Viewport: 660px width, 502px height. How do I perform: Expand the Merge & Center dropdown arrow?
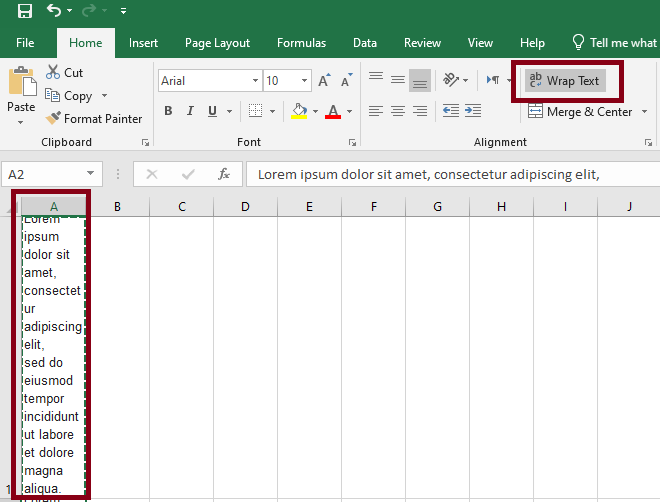point(642,112)
